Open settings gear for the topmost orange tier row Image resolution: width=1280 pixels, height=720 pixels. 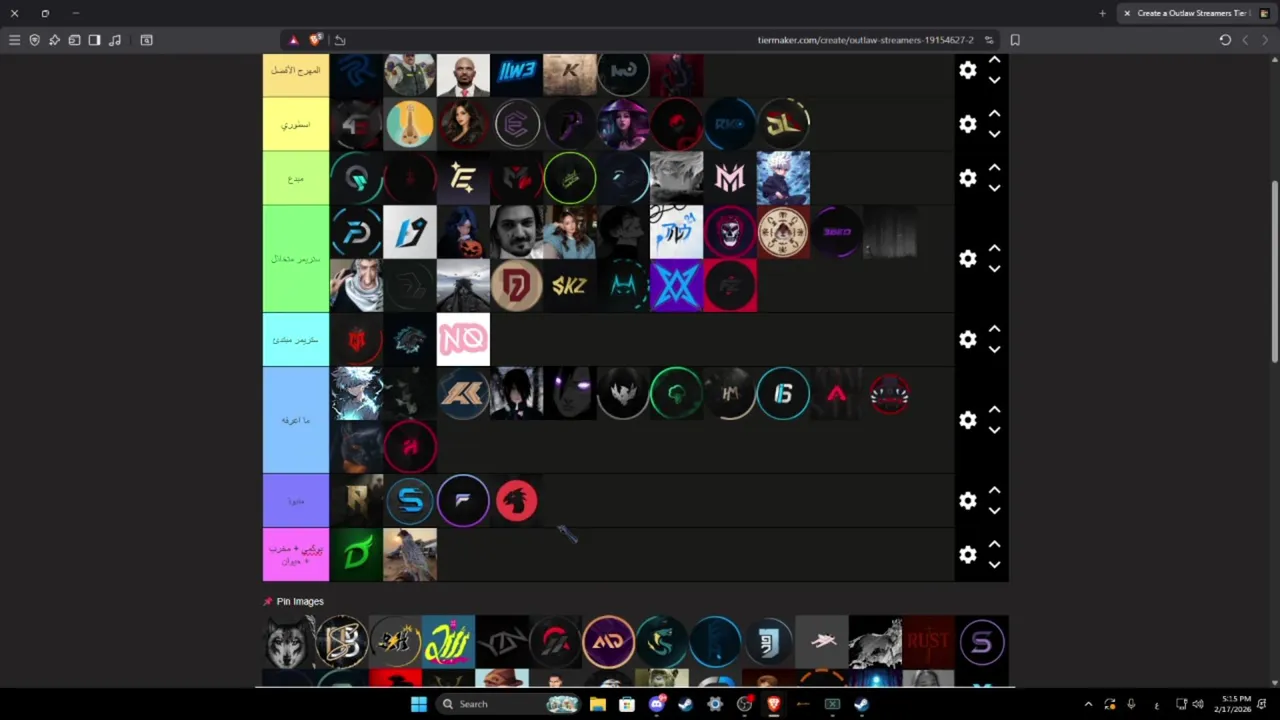pyautogui.click(x=967, y=70)
